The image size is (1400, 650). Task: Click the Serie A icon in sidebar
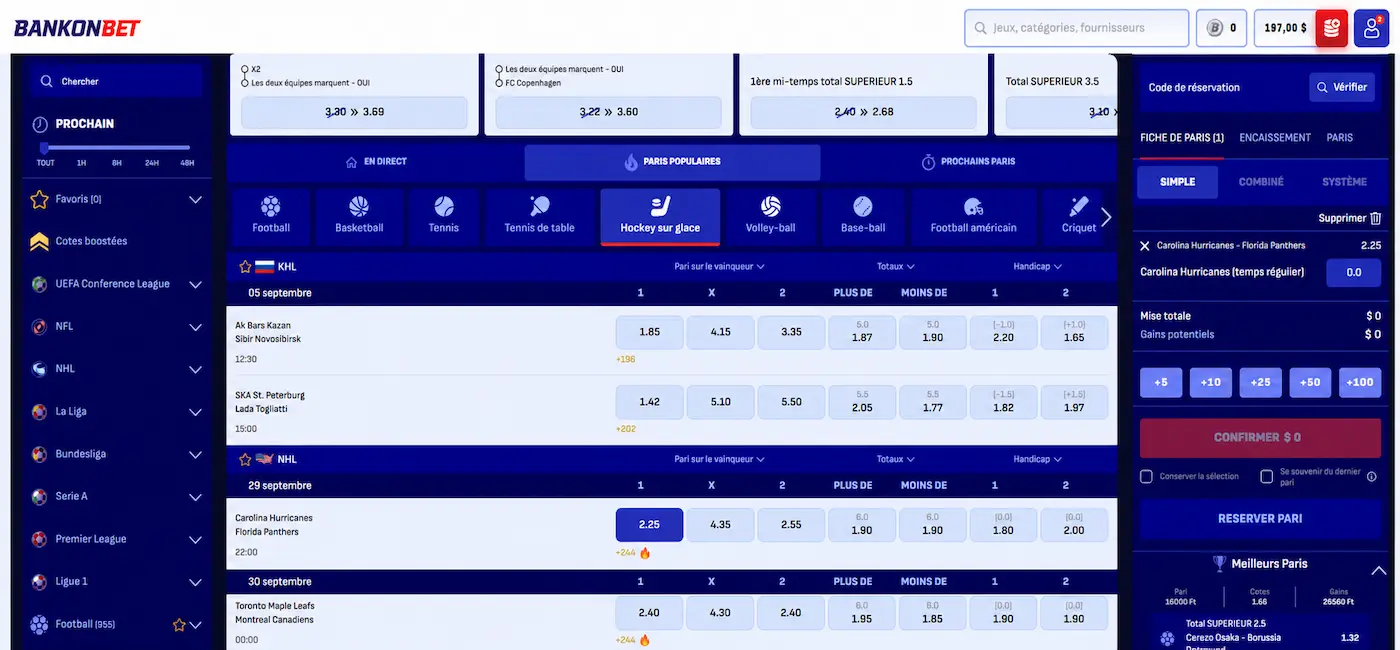coord(39,496)
